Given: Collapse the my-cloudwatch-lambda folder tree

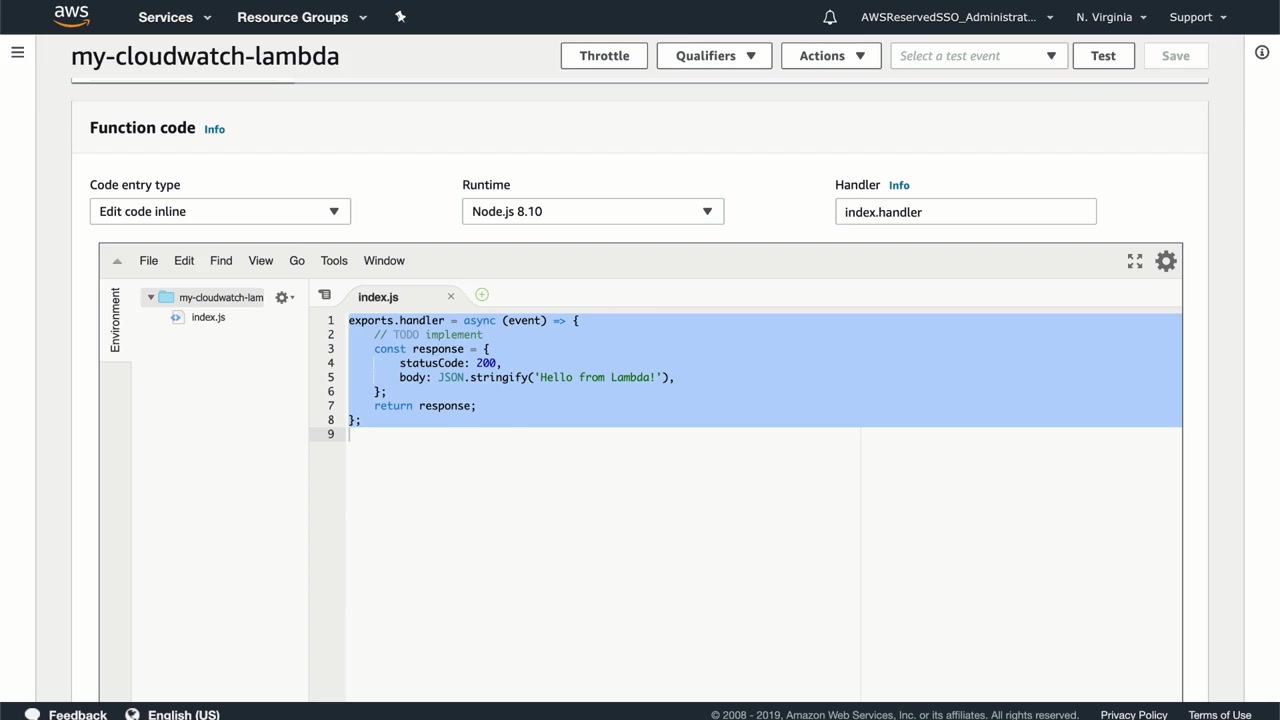Looking at the screenshot, I should pyautogui.click(x=151, y=297).
